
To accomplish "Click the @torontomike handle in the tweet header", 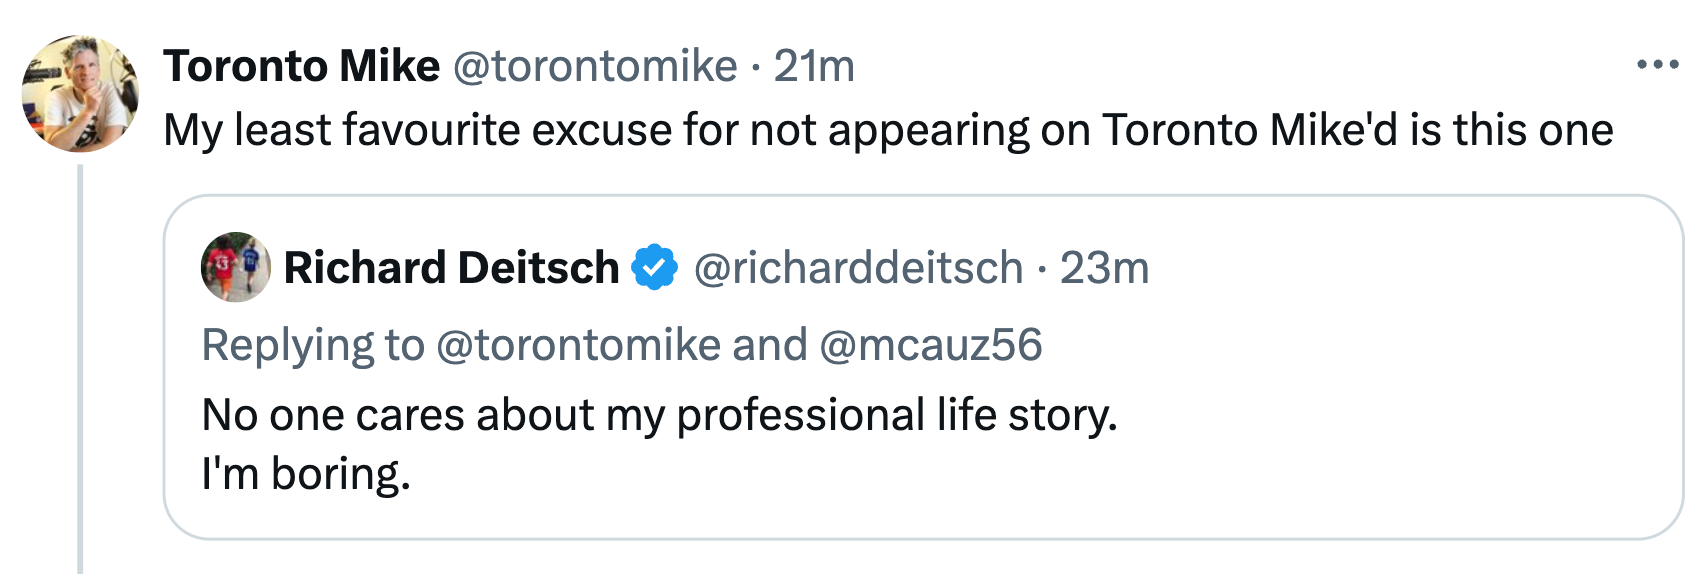I will pyautogui.click(x=595, y=67).
